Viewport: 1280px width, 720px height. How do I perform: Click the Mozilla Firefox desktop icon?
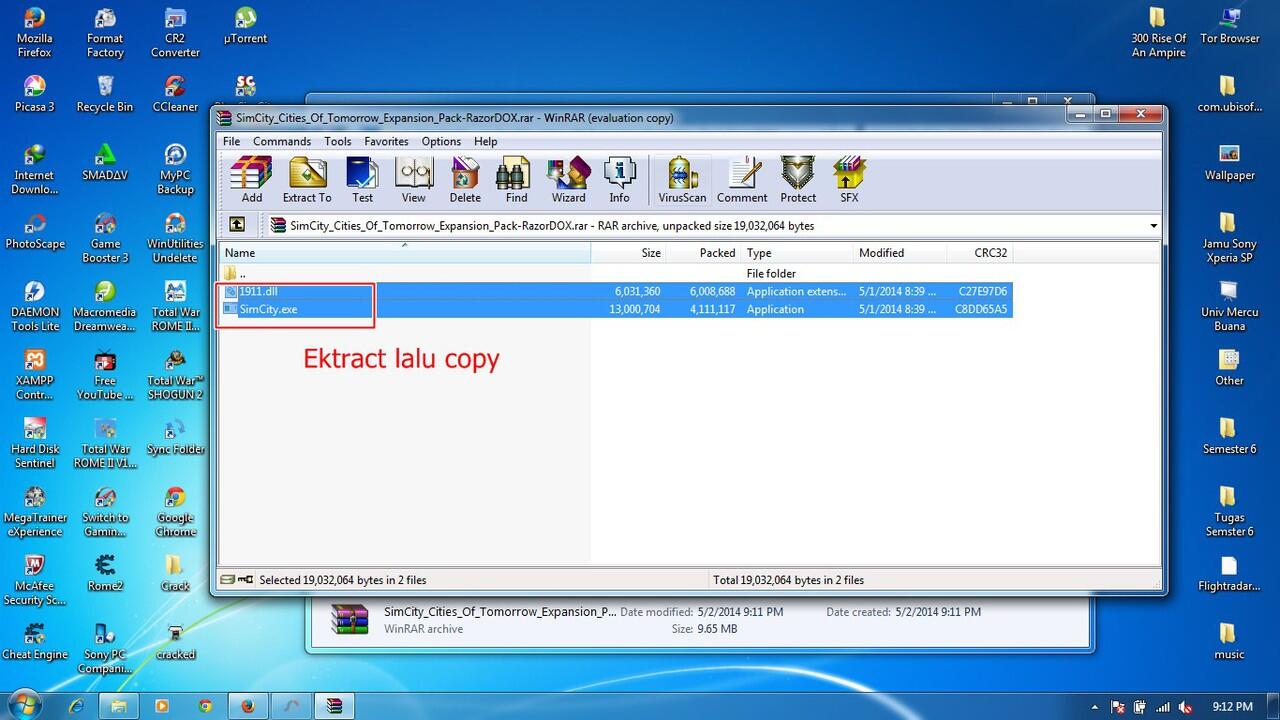point(34,33)
